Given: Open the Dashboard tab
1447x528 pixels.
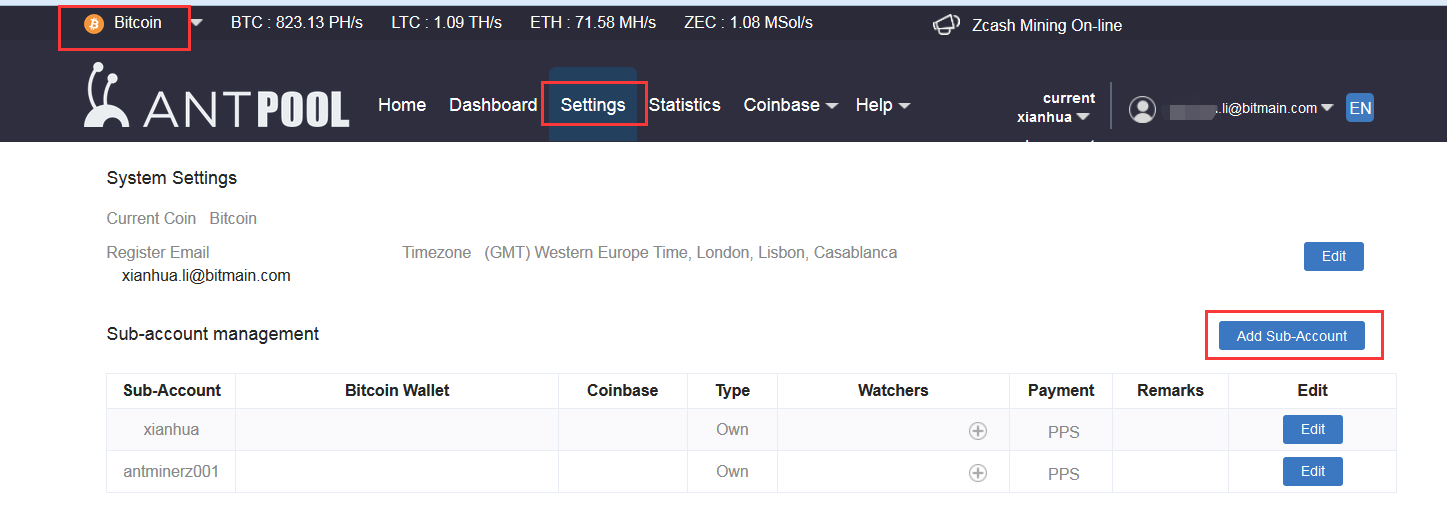Looking at the screenshot, I should tap(493, 105).
